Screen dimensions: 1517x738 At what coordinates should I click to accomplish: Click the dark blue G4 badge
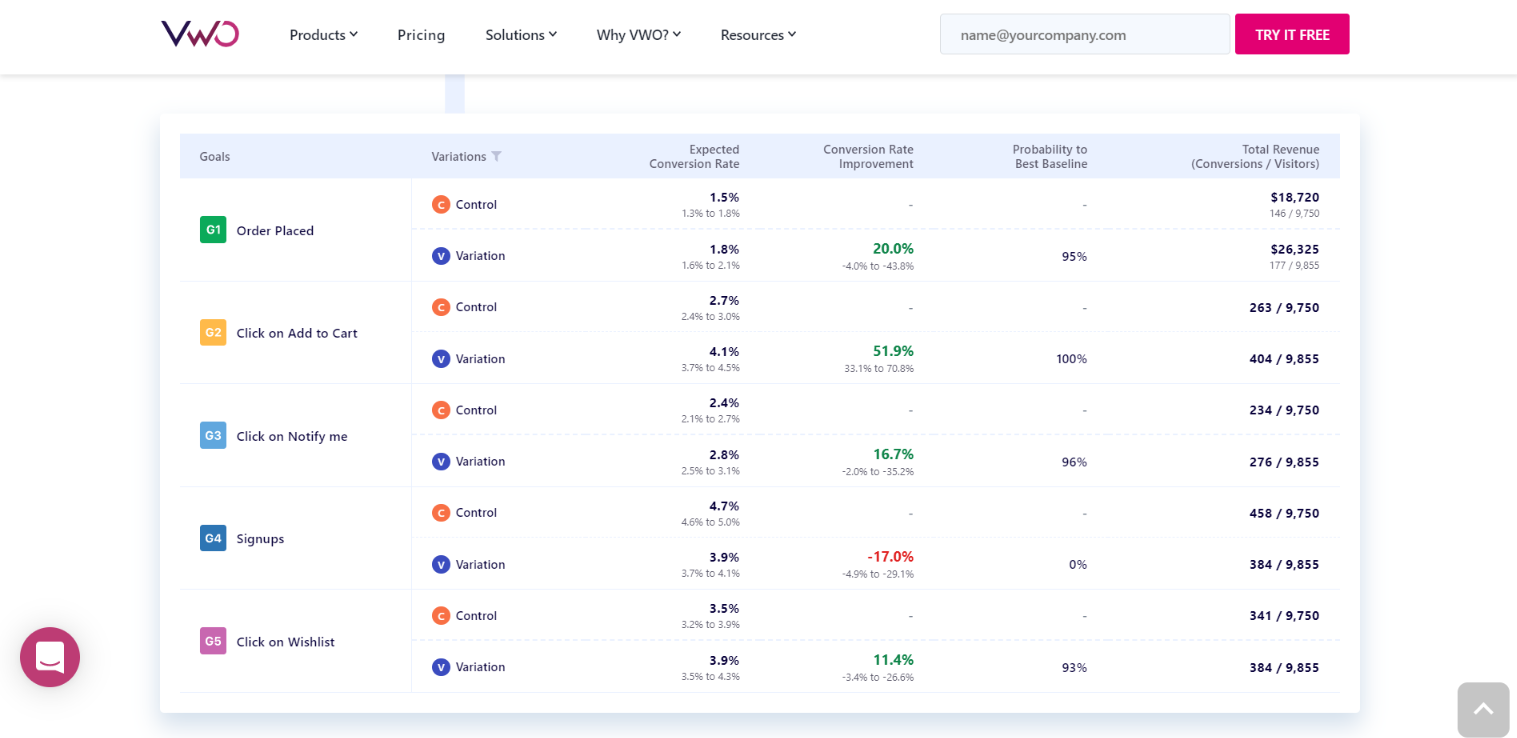point(213,538)
